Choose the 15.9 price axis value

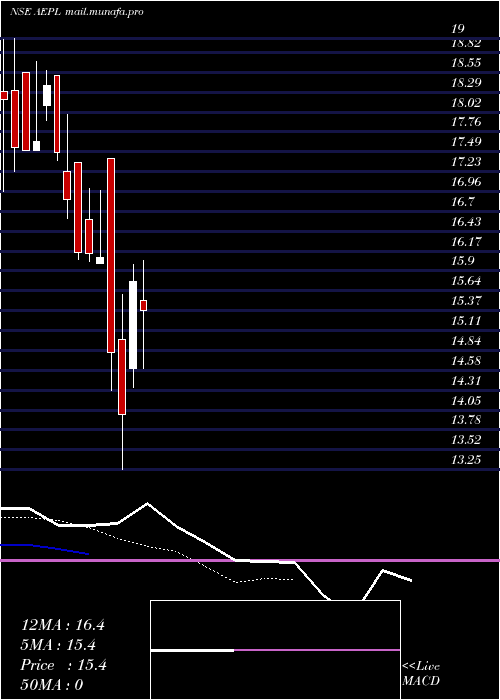(462, 261)
